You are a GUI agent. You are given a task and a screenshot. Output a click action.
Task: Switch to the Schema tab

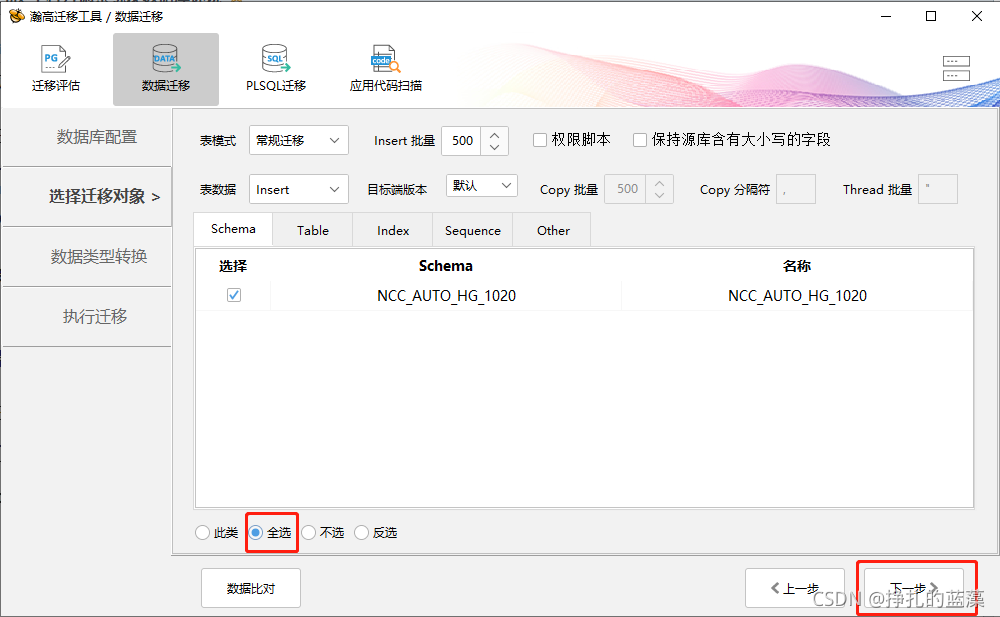(x=233, y=228)
